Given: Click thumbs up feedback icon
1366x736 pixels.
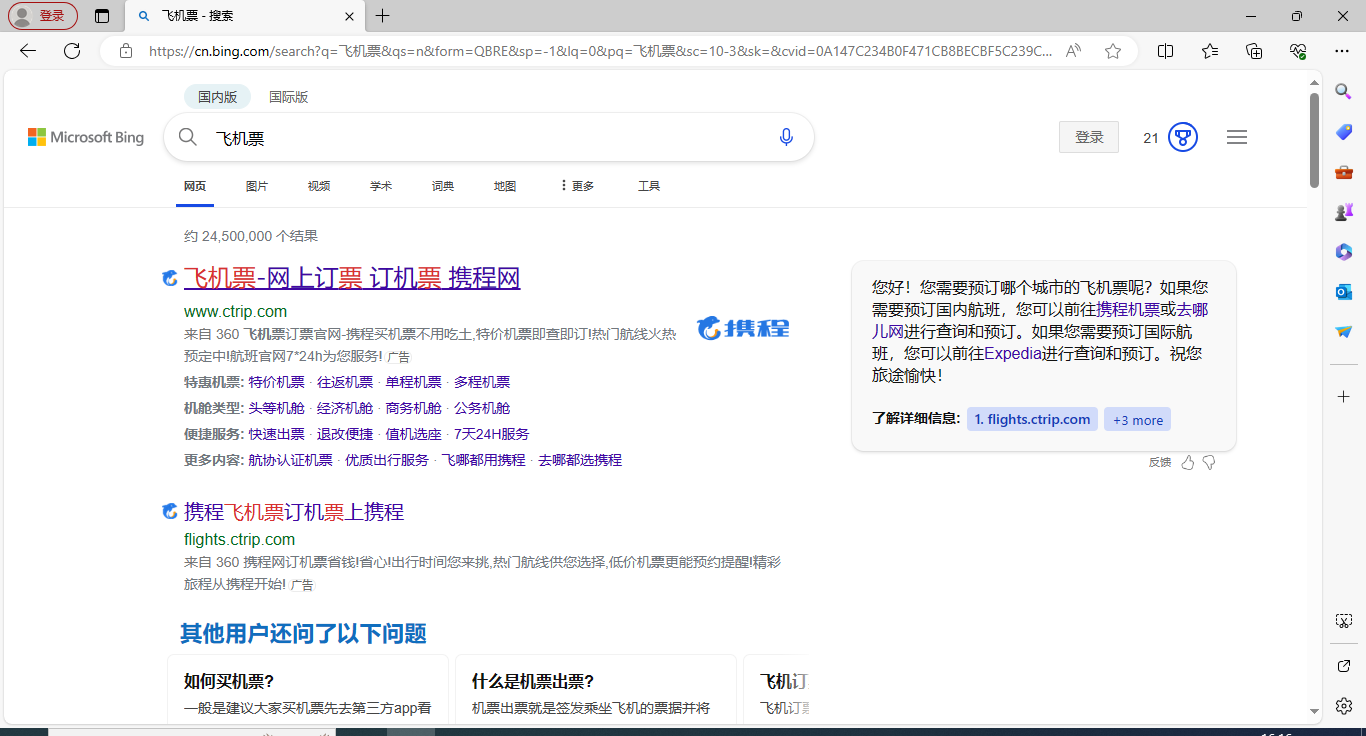Looking at the screenshot, I should click(x=1188, y=462).
